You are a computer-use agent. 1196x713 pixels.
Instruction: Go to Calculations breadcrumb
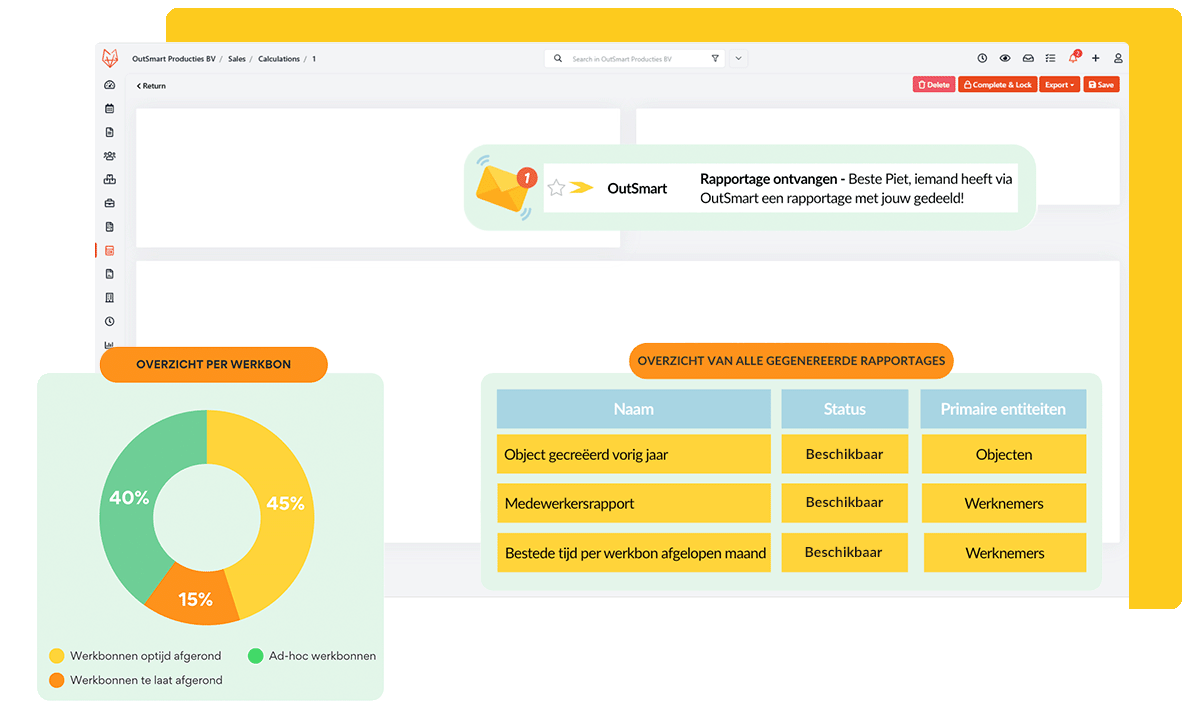pyautogui.click(x=279, y=59)
